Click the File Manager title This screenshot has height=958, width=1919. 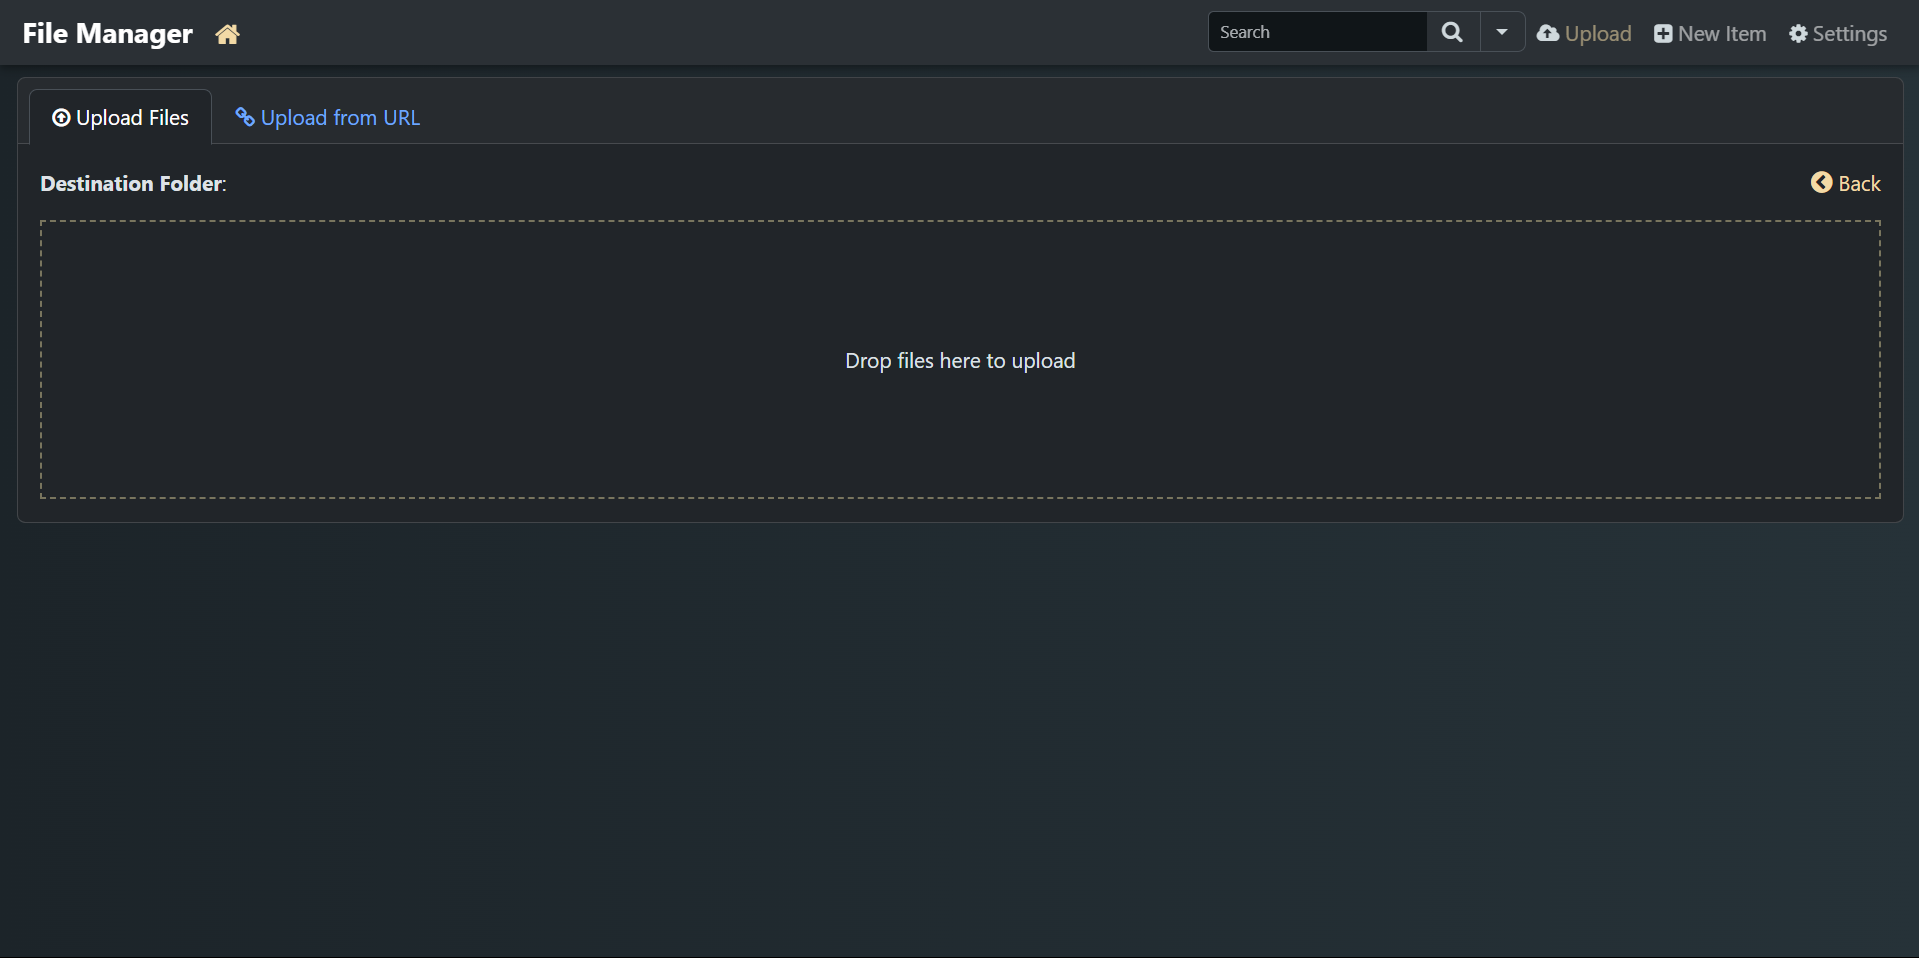107,34
